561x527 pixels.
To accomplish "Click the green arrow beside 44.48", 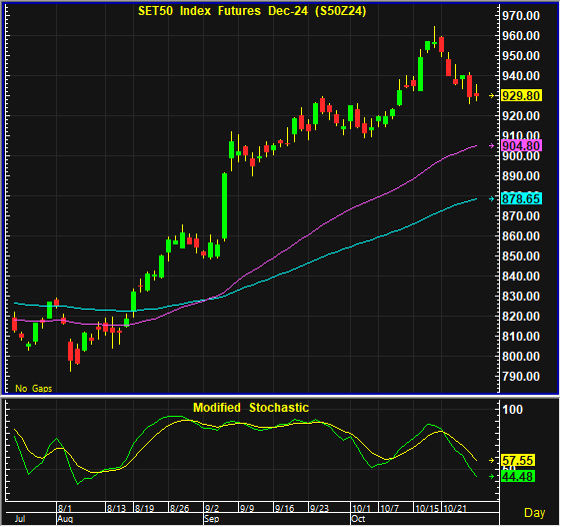I will coord(492,477).
